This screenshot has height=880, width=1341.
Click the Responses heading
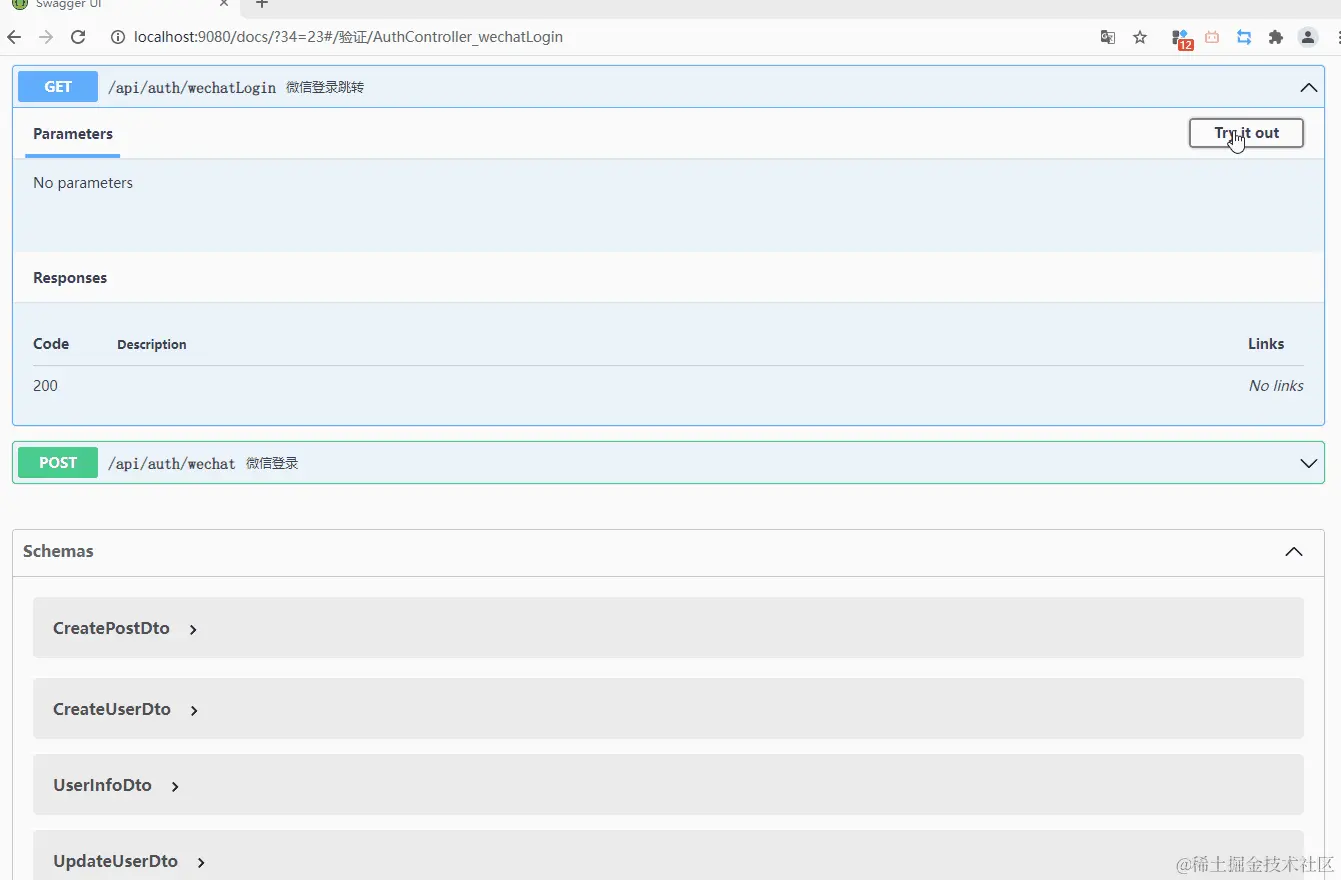coord(70,278)
